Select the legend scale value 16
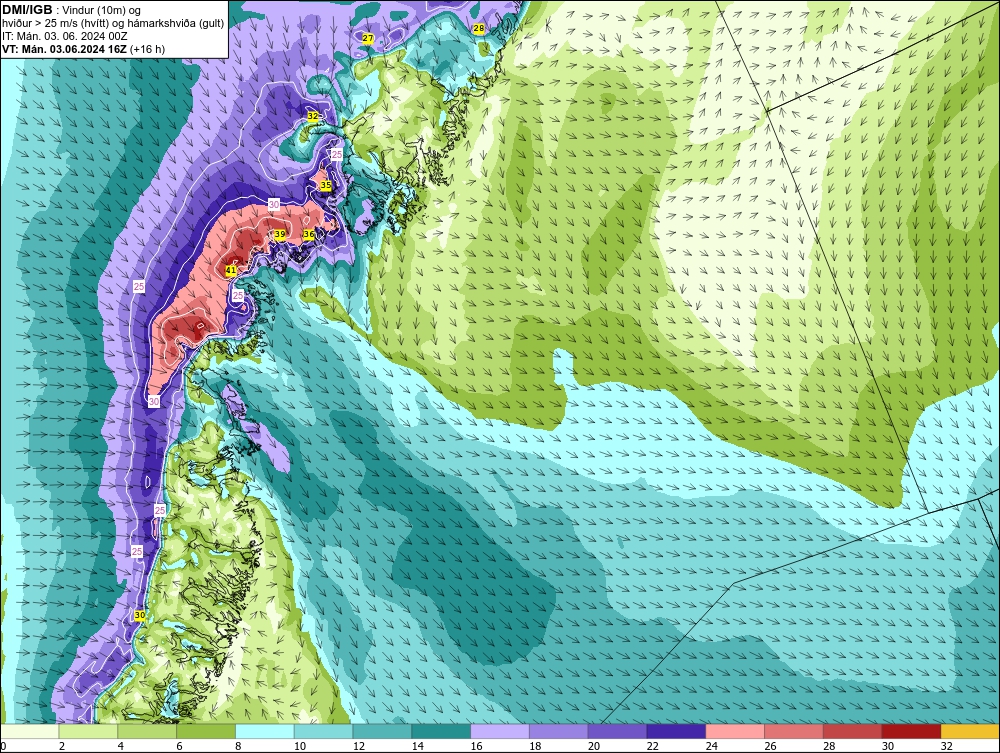This screenshot has height=753, width=1000. pyautogui.click(x=476, y=746)
